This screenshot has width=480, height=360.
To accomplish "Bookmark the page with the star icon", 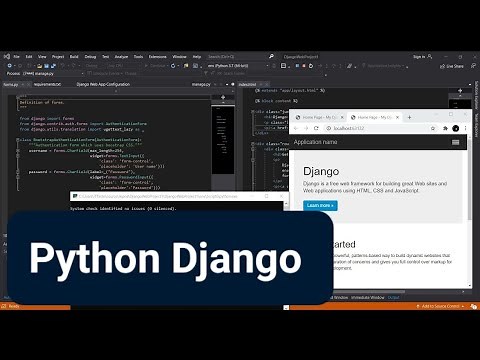I will pyautogui.click(x=433, y=128).
